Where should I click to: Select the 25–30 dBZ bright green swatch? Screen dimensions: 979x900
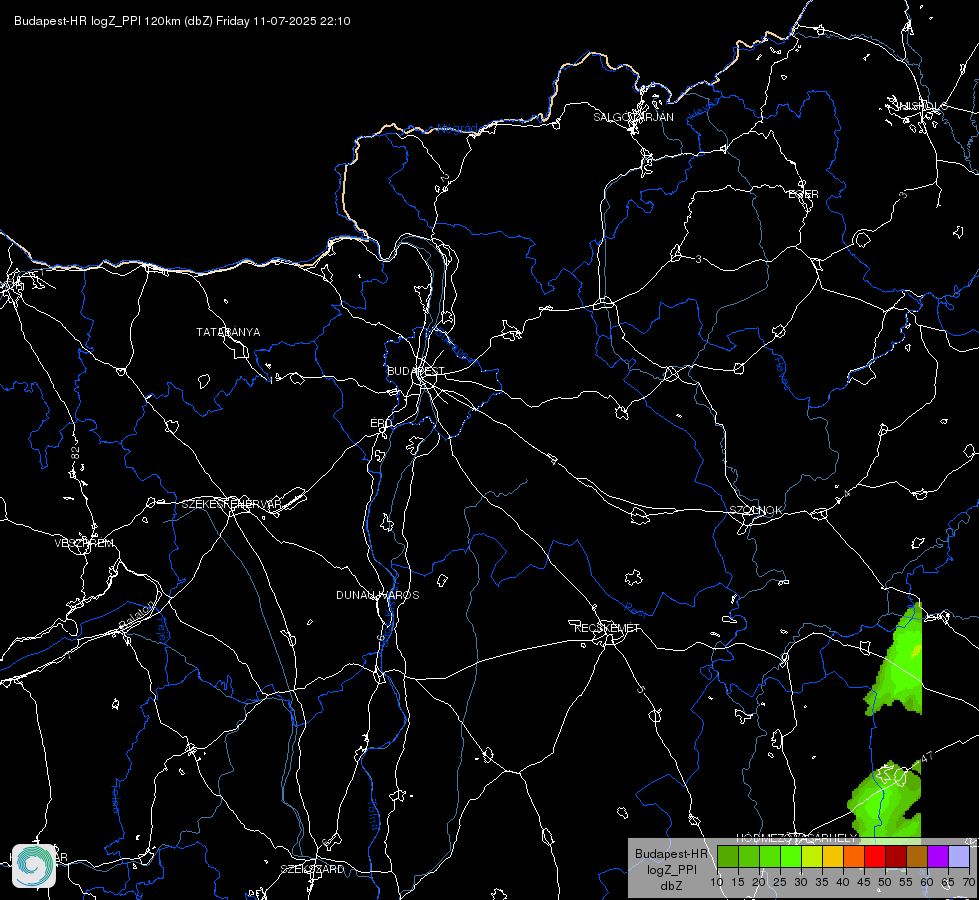[791, 856]
